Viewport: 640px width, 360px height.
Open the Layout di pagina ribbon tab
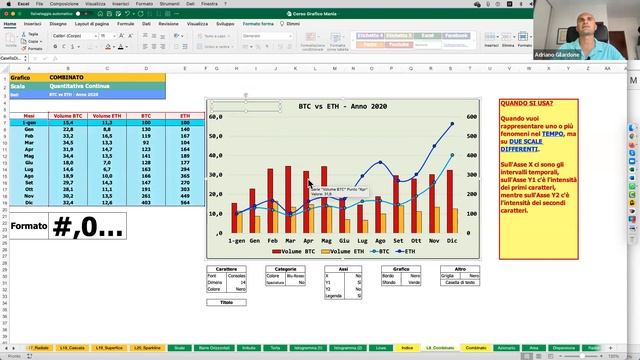point(92,24)
